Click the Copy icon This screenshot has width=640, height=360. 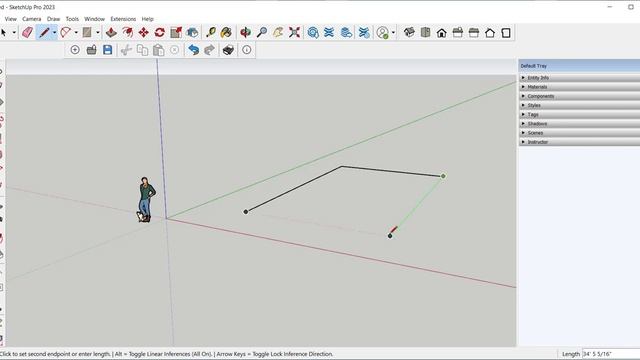tap(142, 50)
